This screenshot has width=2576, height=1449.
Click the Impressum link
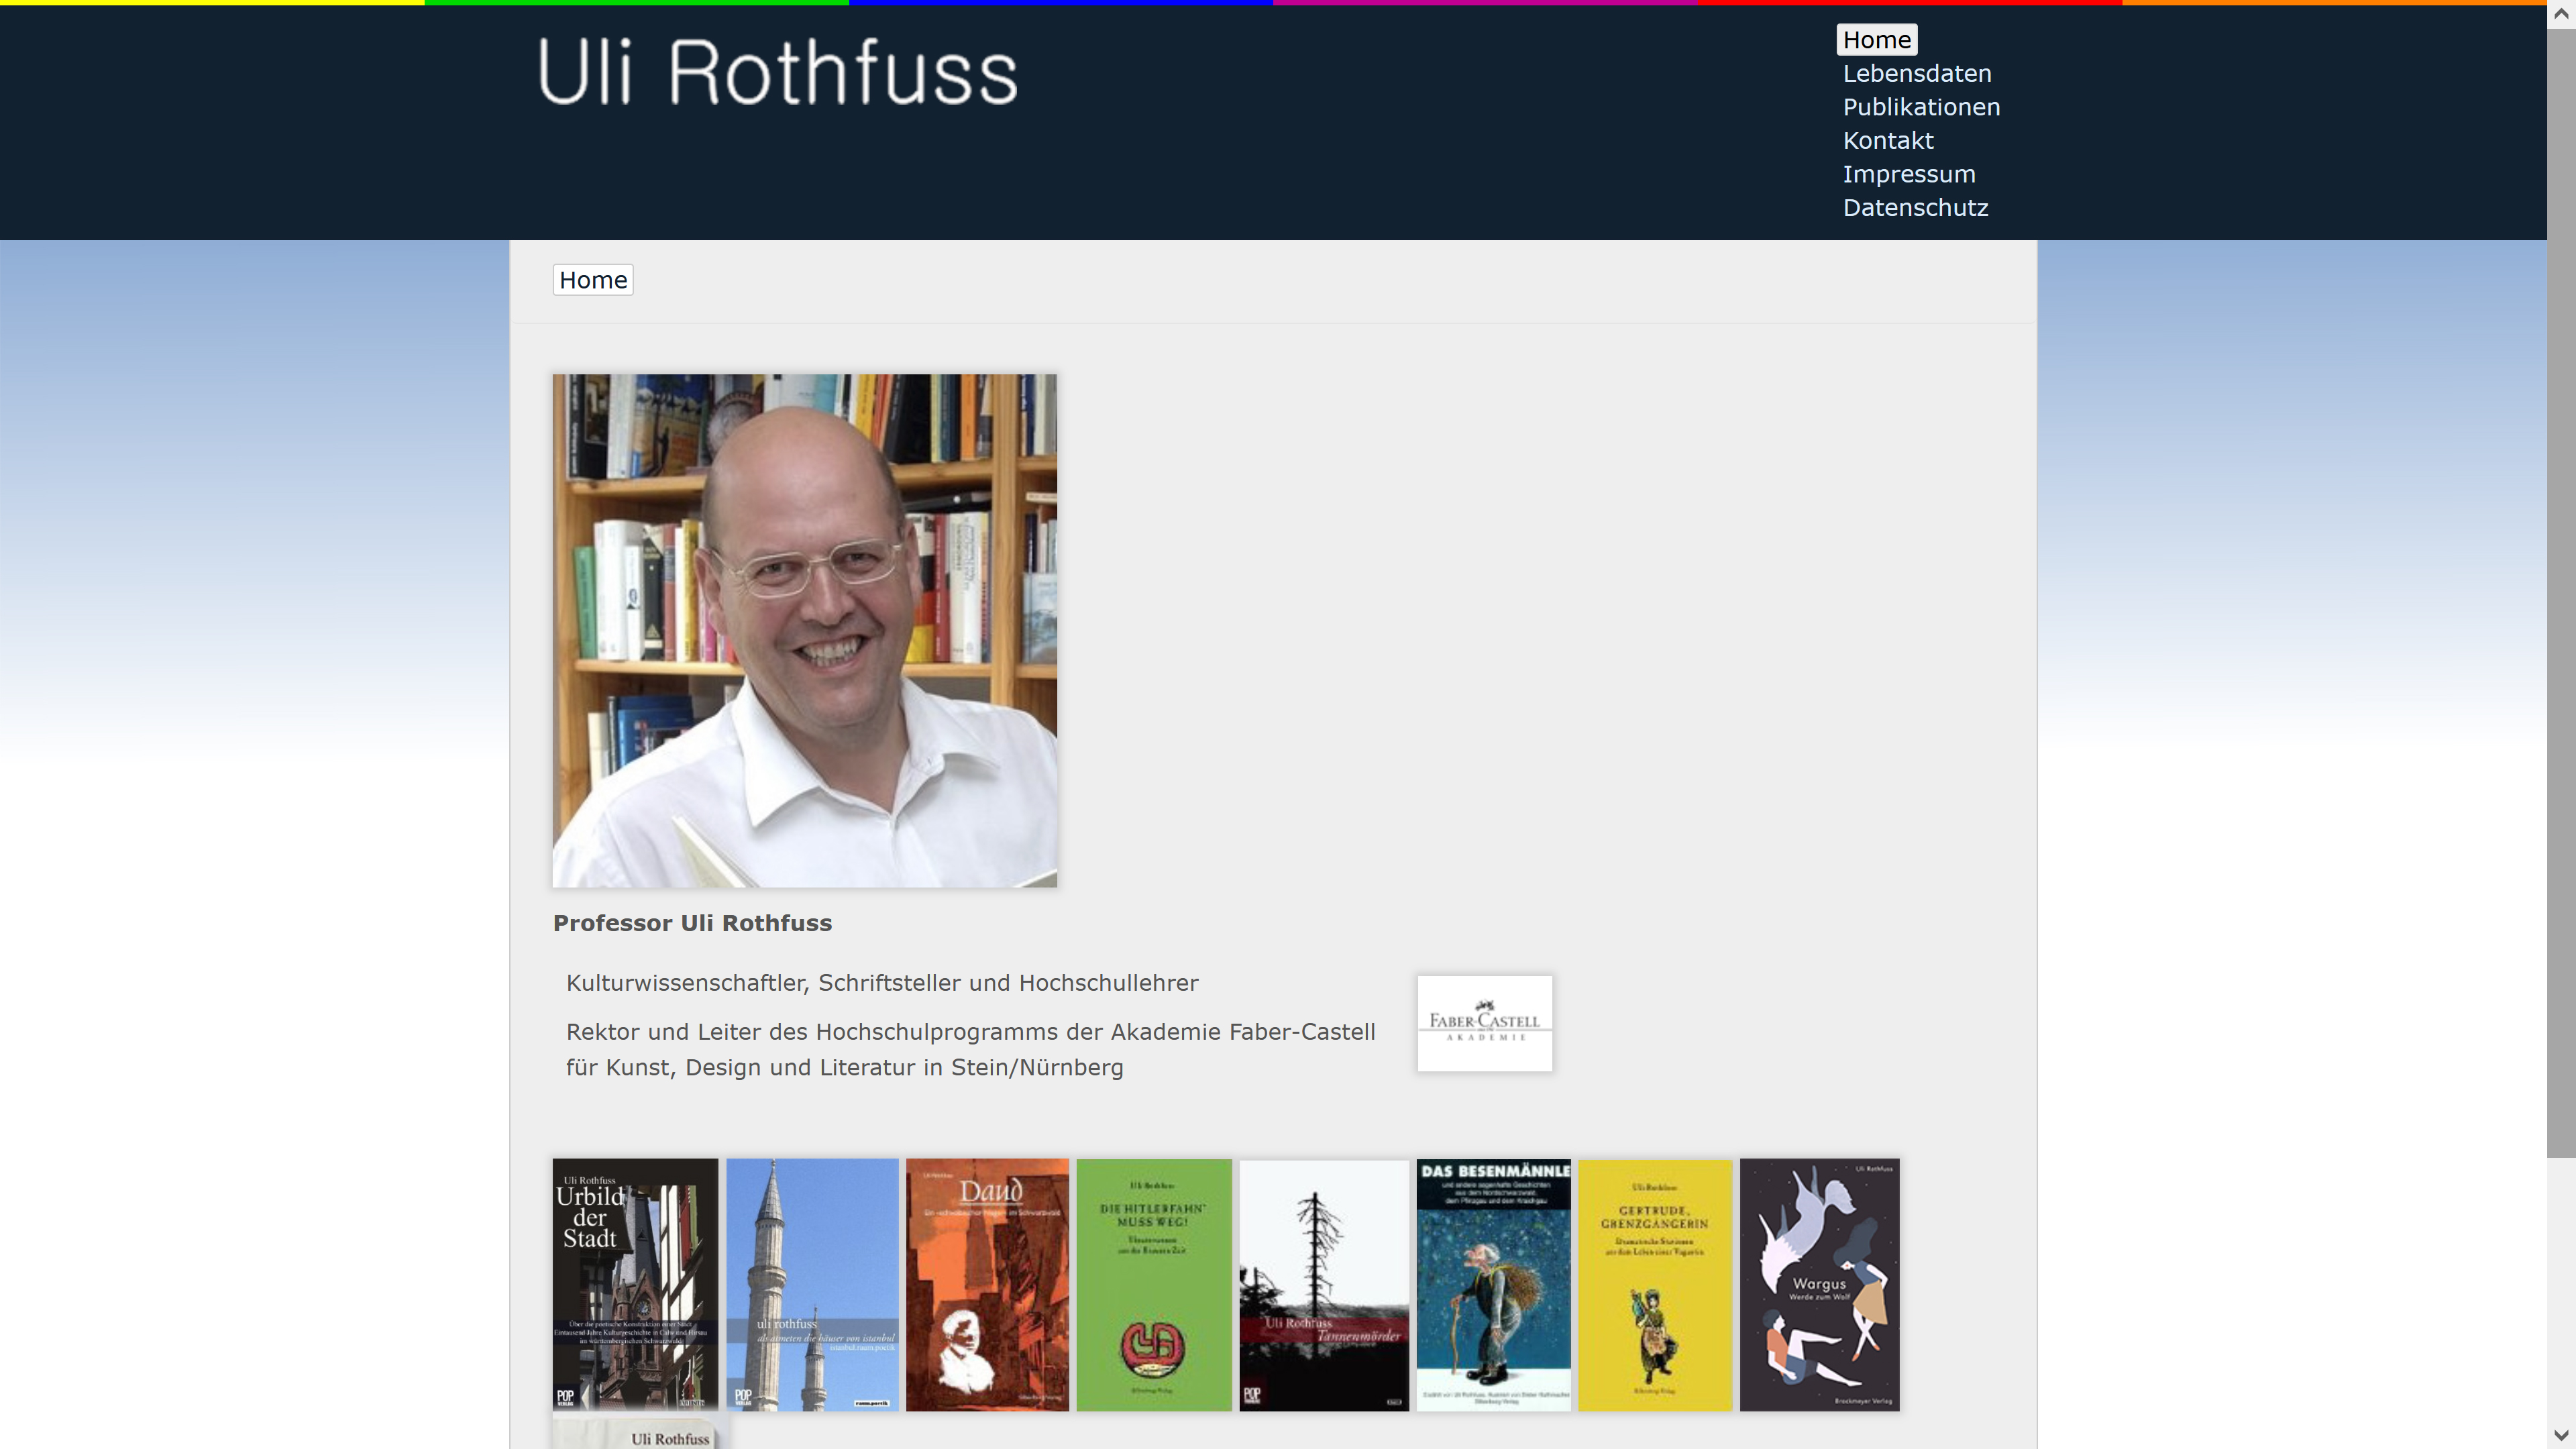[x=1908, y=174]
